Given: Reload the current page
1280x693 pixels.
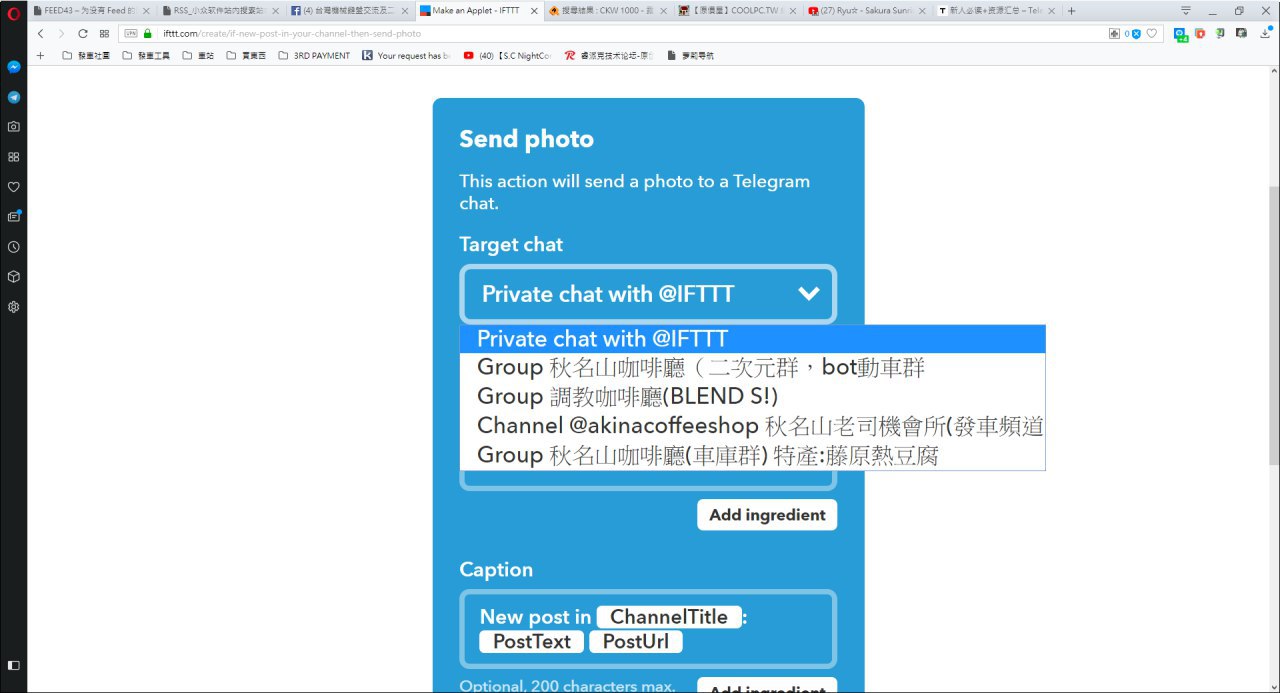Looking at the screenshot, I should coord(83,34).
